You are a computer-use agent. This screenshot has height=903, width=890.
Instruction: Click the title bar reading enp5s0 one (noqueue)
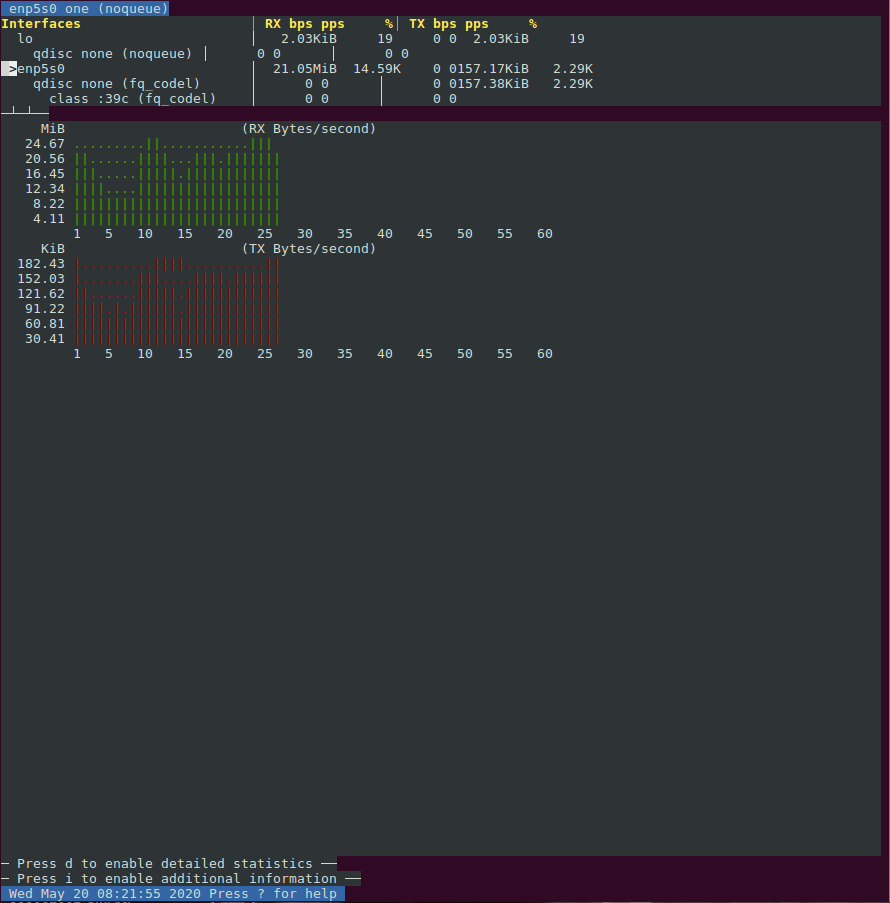click(85, 8)
